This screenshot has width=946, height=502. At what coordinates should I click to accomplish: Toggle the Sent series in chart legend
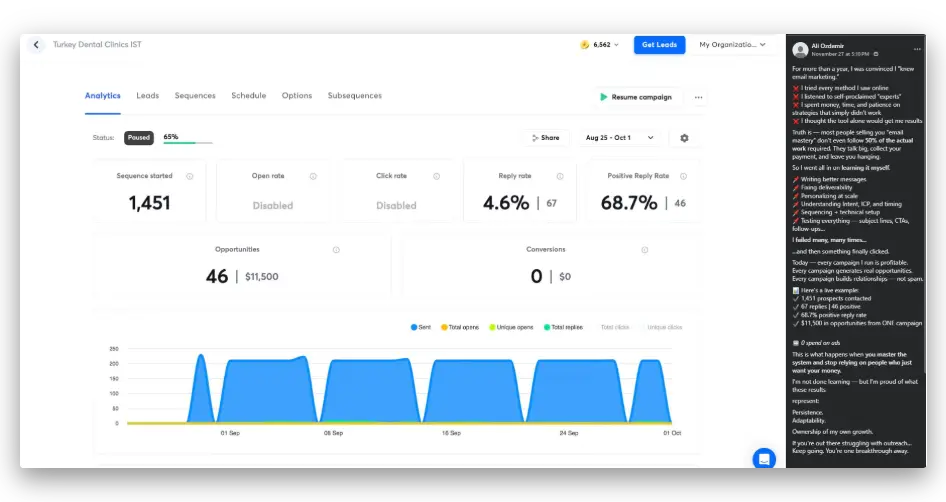[x=421, y=327]
